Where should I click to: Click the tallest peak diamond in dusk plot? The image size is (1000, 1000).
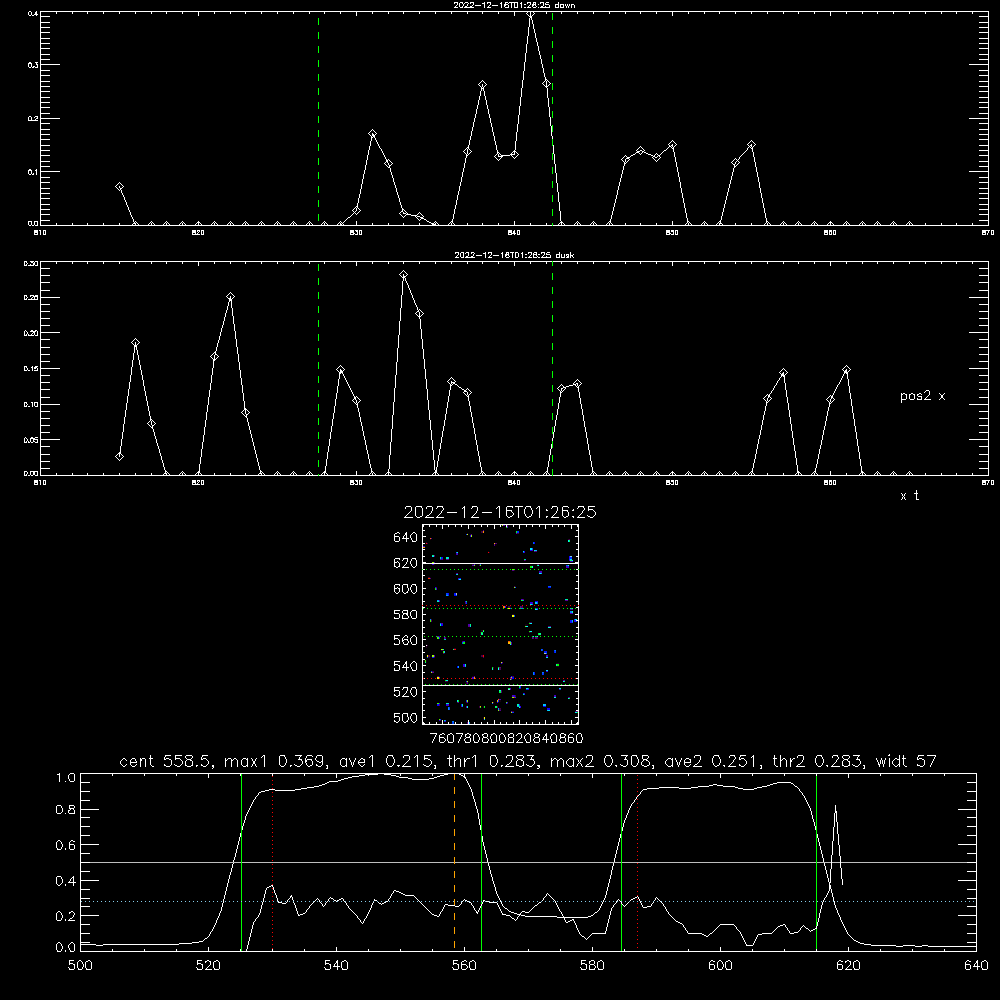(404, 275)
